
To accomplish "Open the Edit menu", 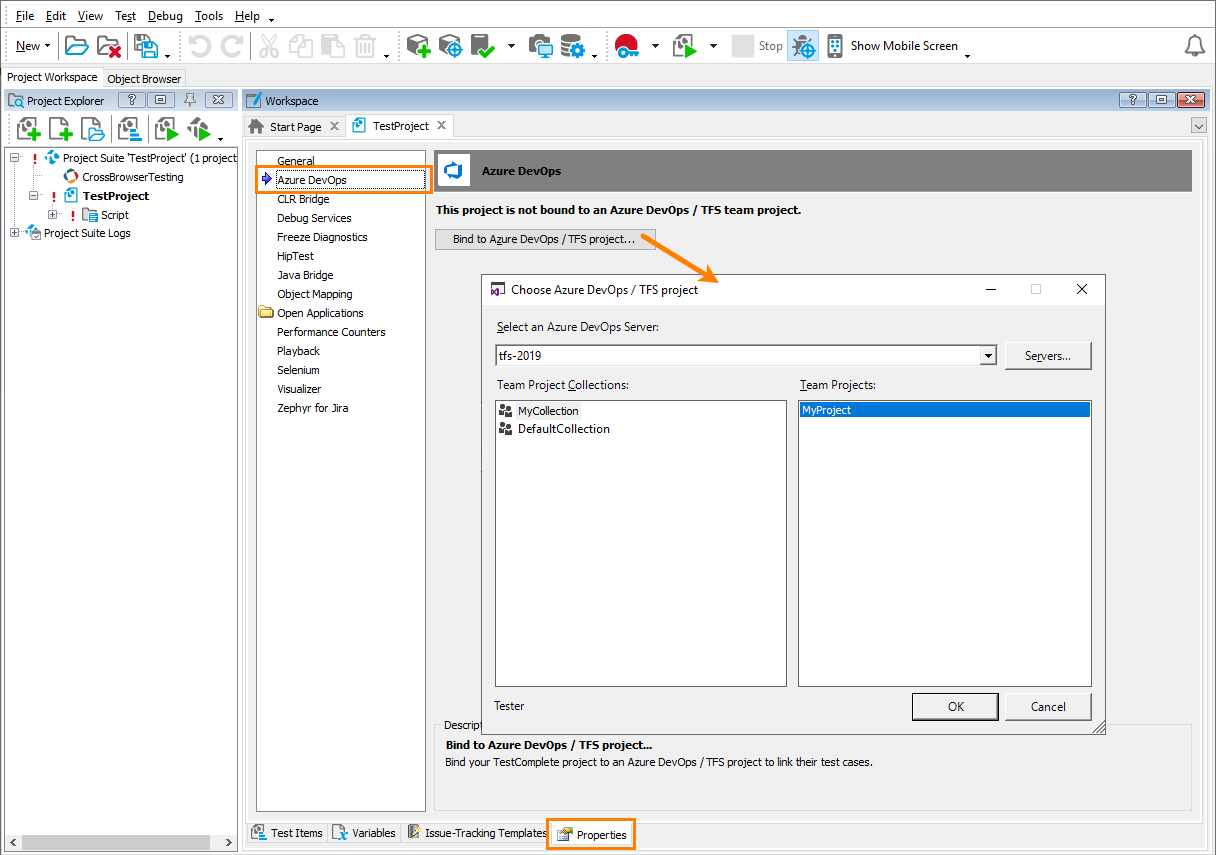I will tap(56, 16).
